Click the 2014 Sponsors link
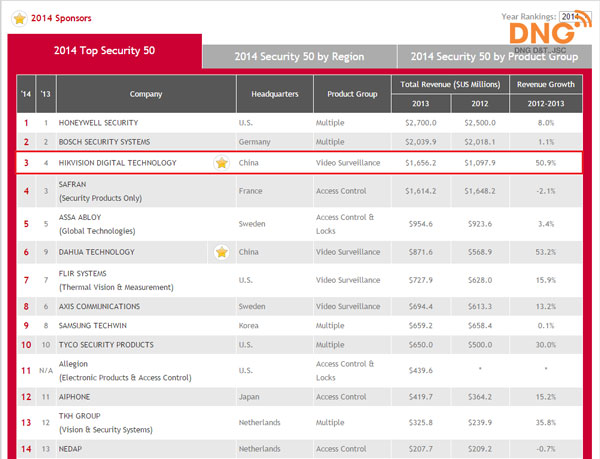Screen dimensions: 600x459 point(61,18)
